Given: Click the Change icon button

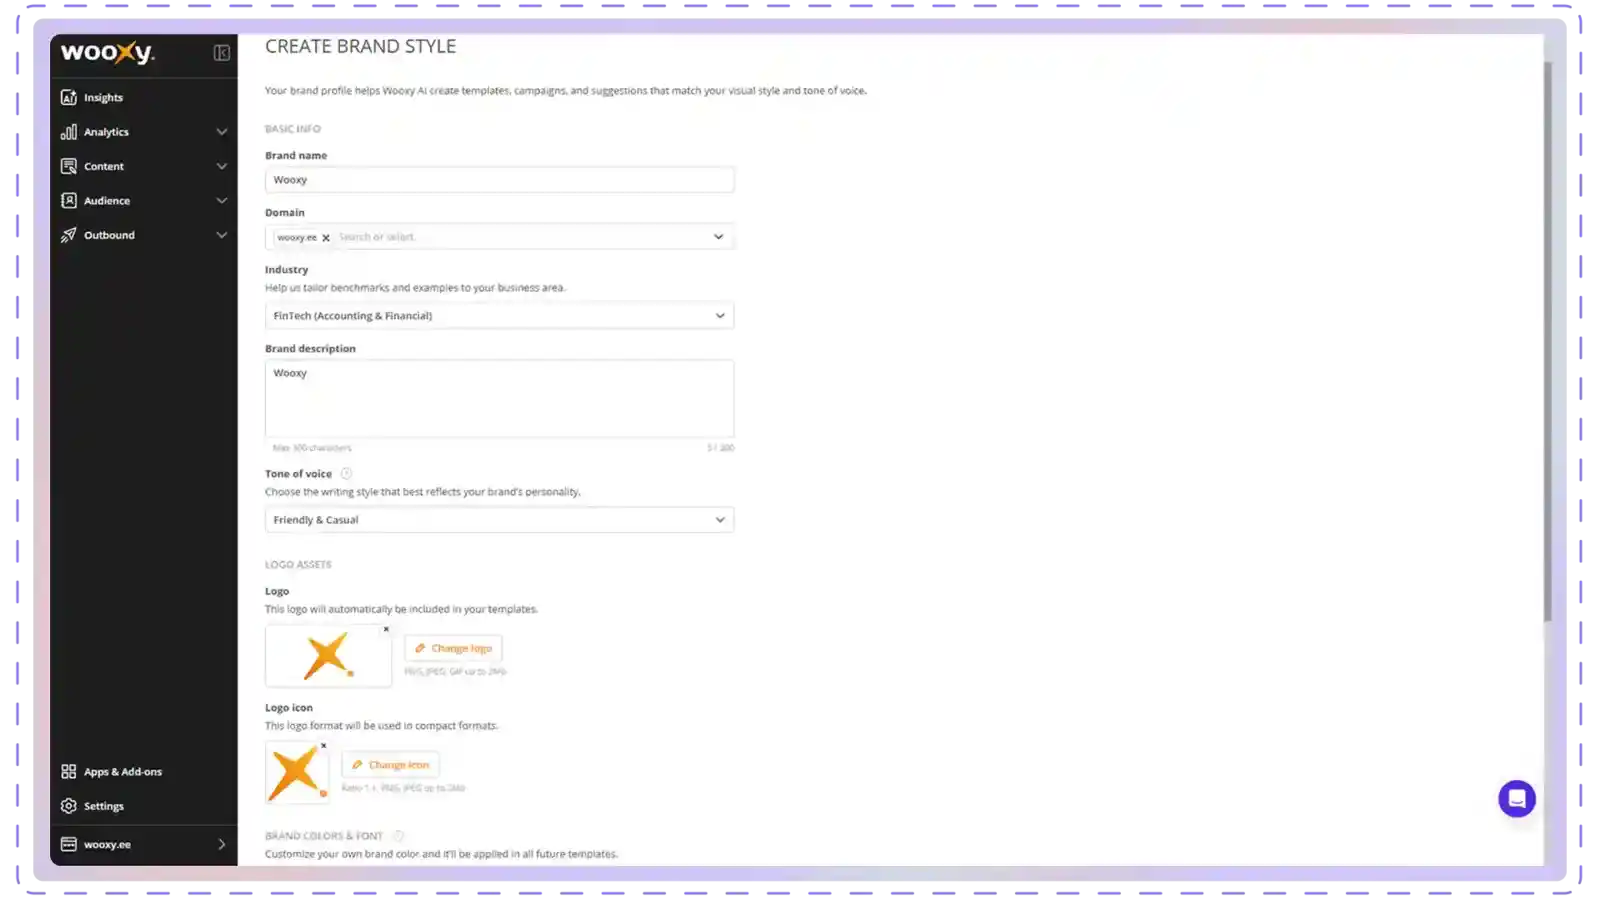Looking at the screenshot, I should click(390, 765).
